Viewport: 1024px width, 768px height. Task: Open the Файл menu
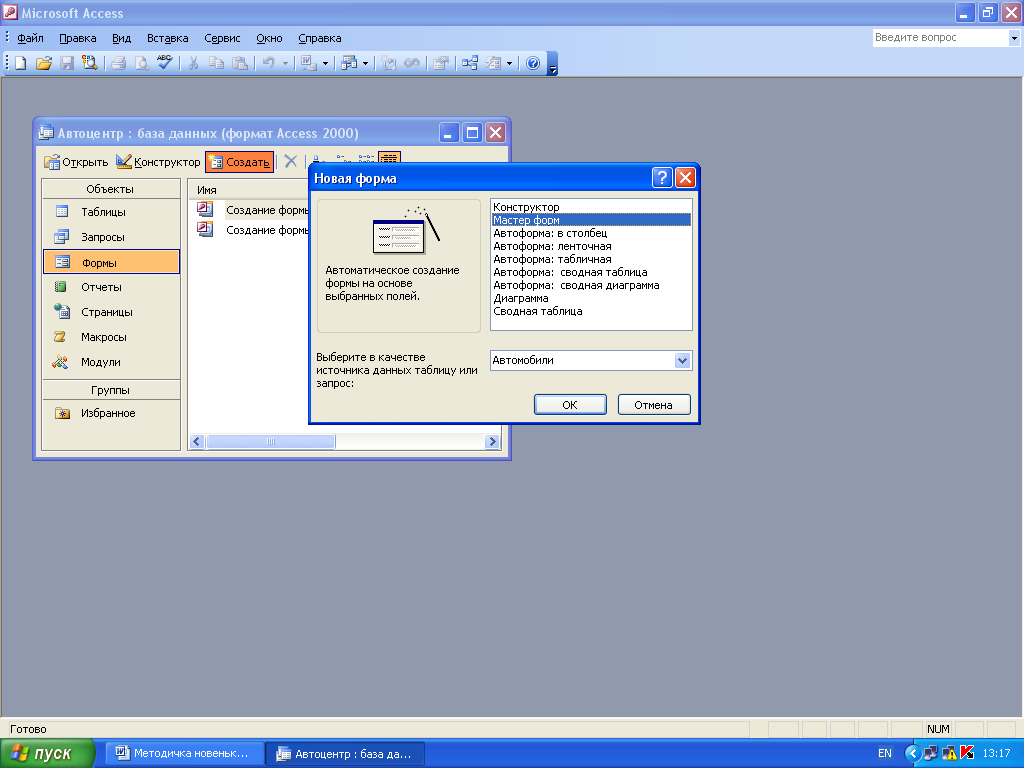pyautogui.click(x=30, y=38)
